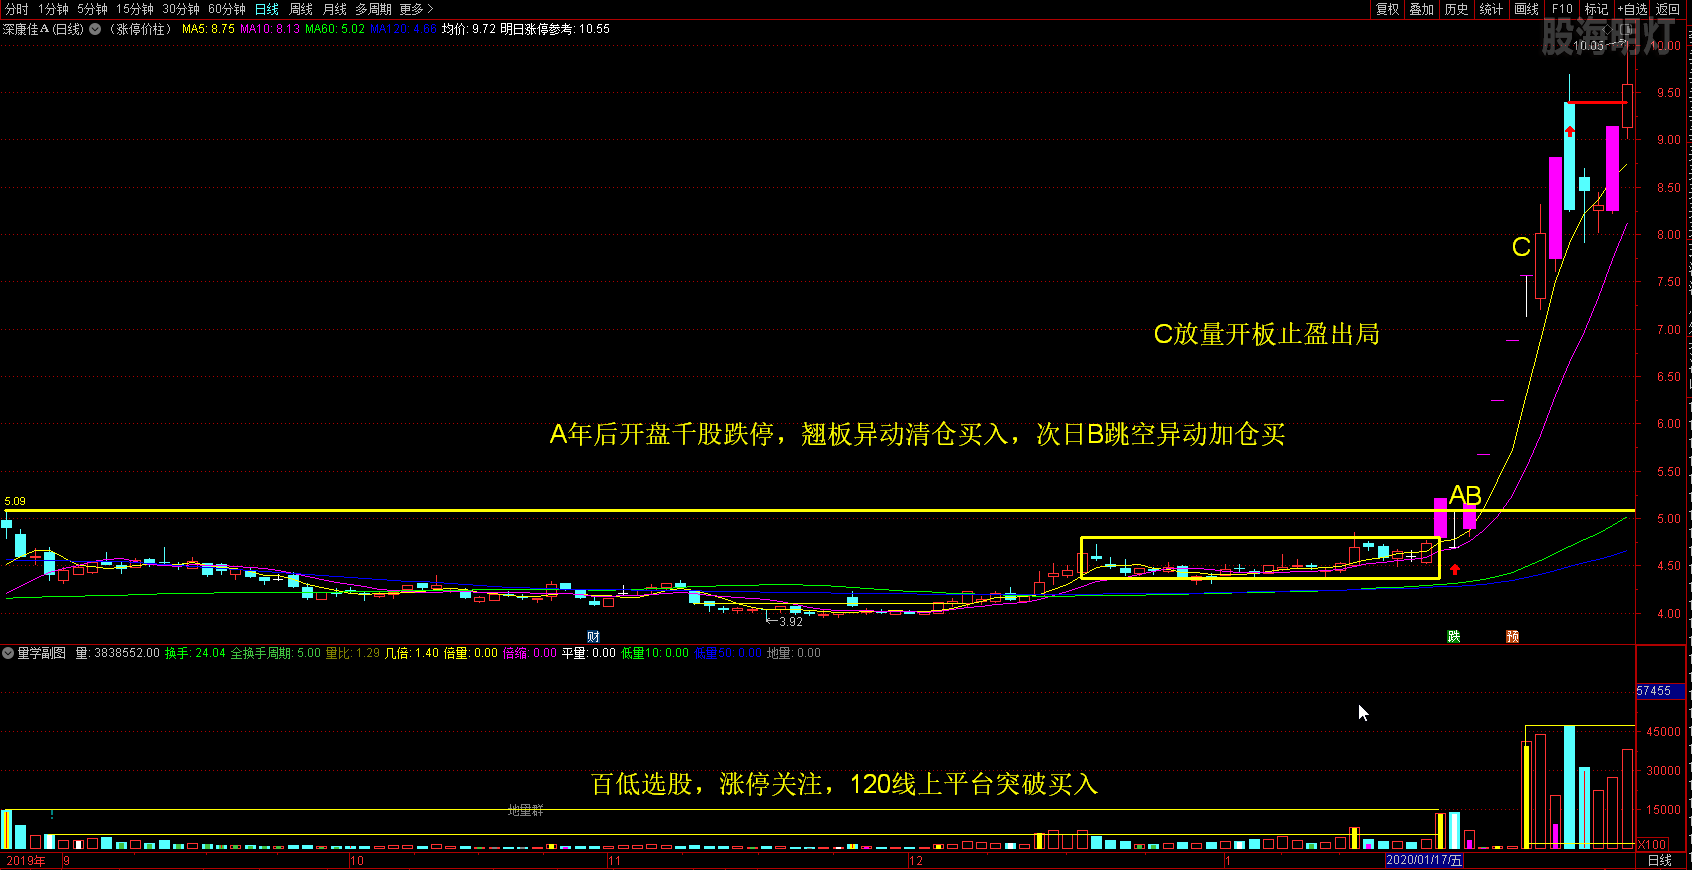Click the 明日涨停参考: 10.55 label
The height and width of the screenshot is (870, 1692).
click(555, 29)
